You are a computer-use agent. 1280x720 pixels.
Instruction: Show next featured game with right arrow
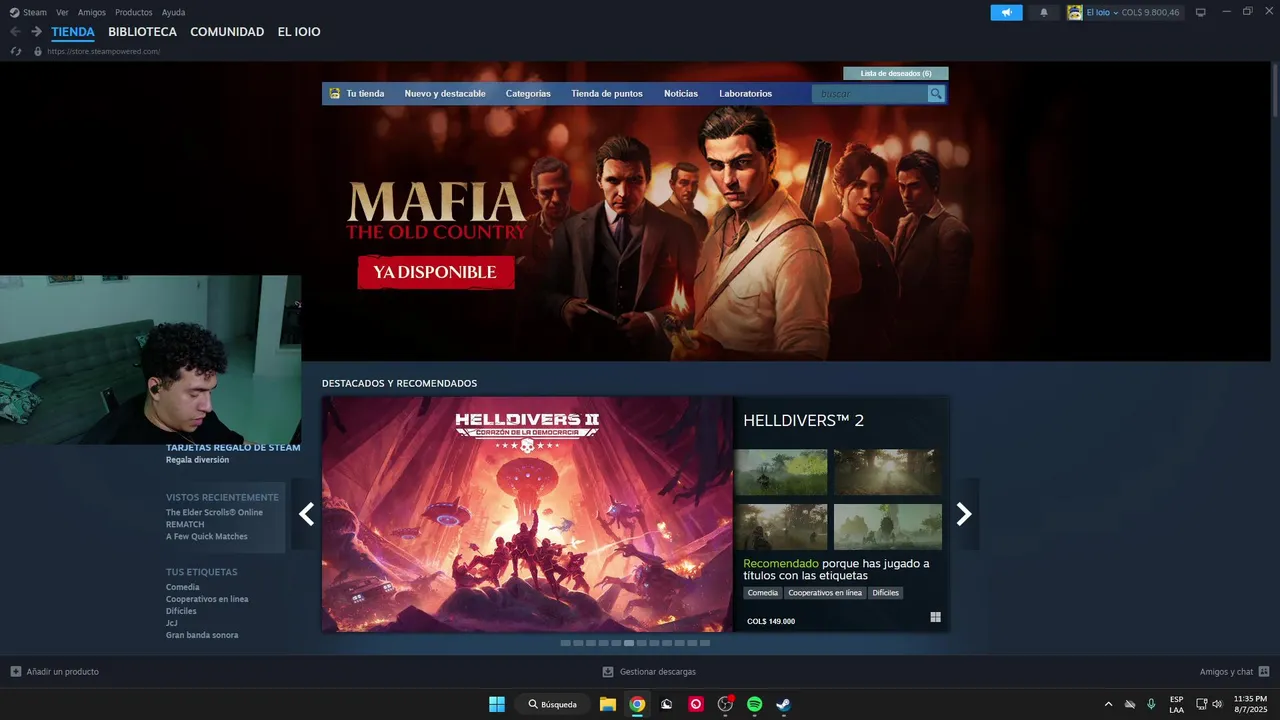tap(964, 514)
